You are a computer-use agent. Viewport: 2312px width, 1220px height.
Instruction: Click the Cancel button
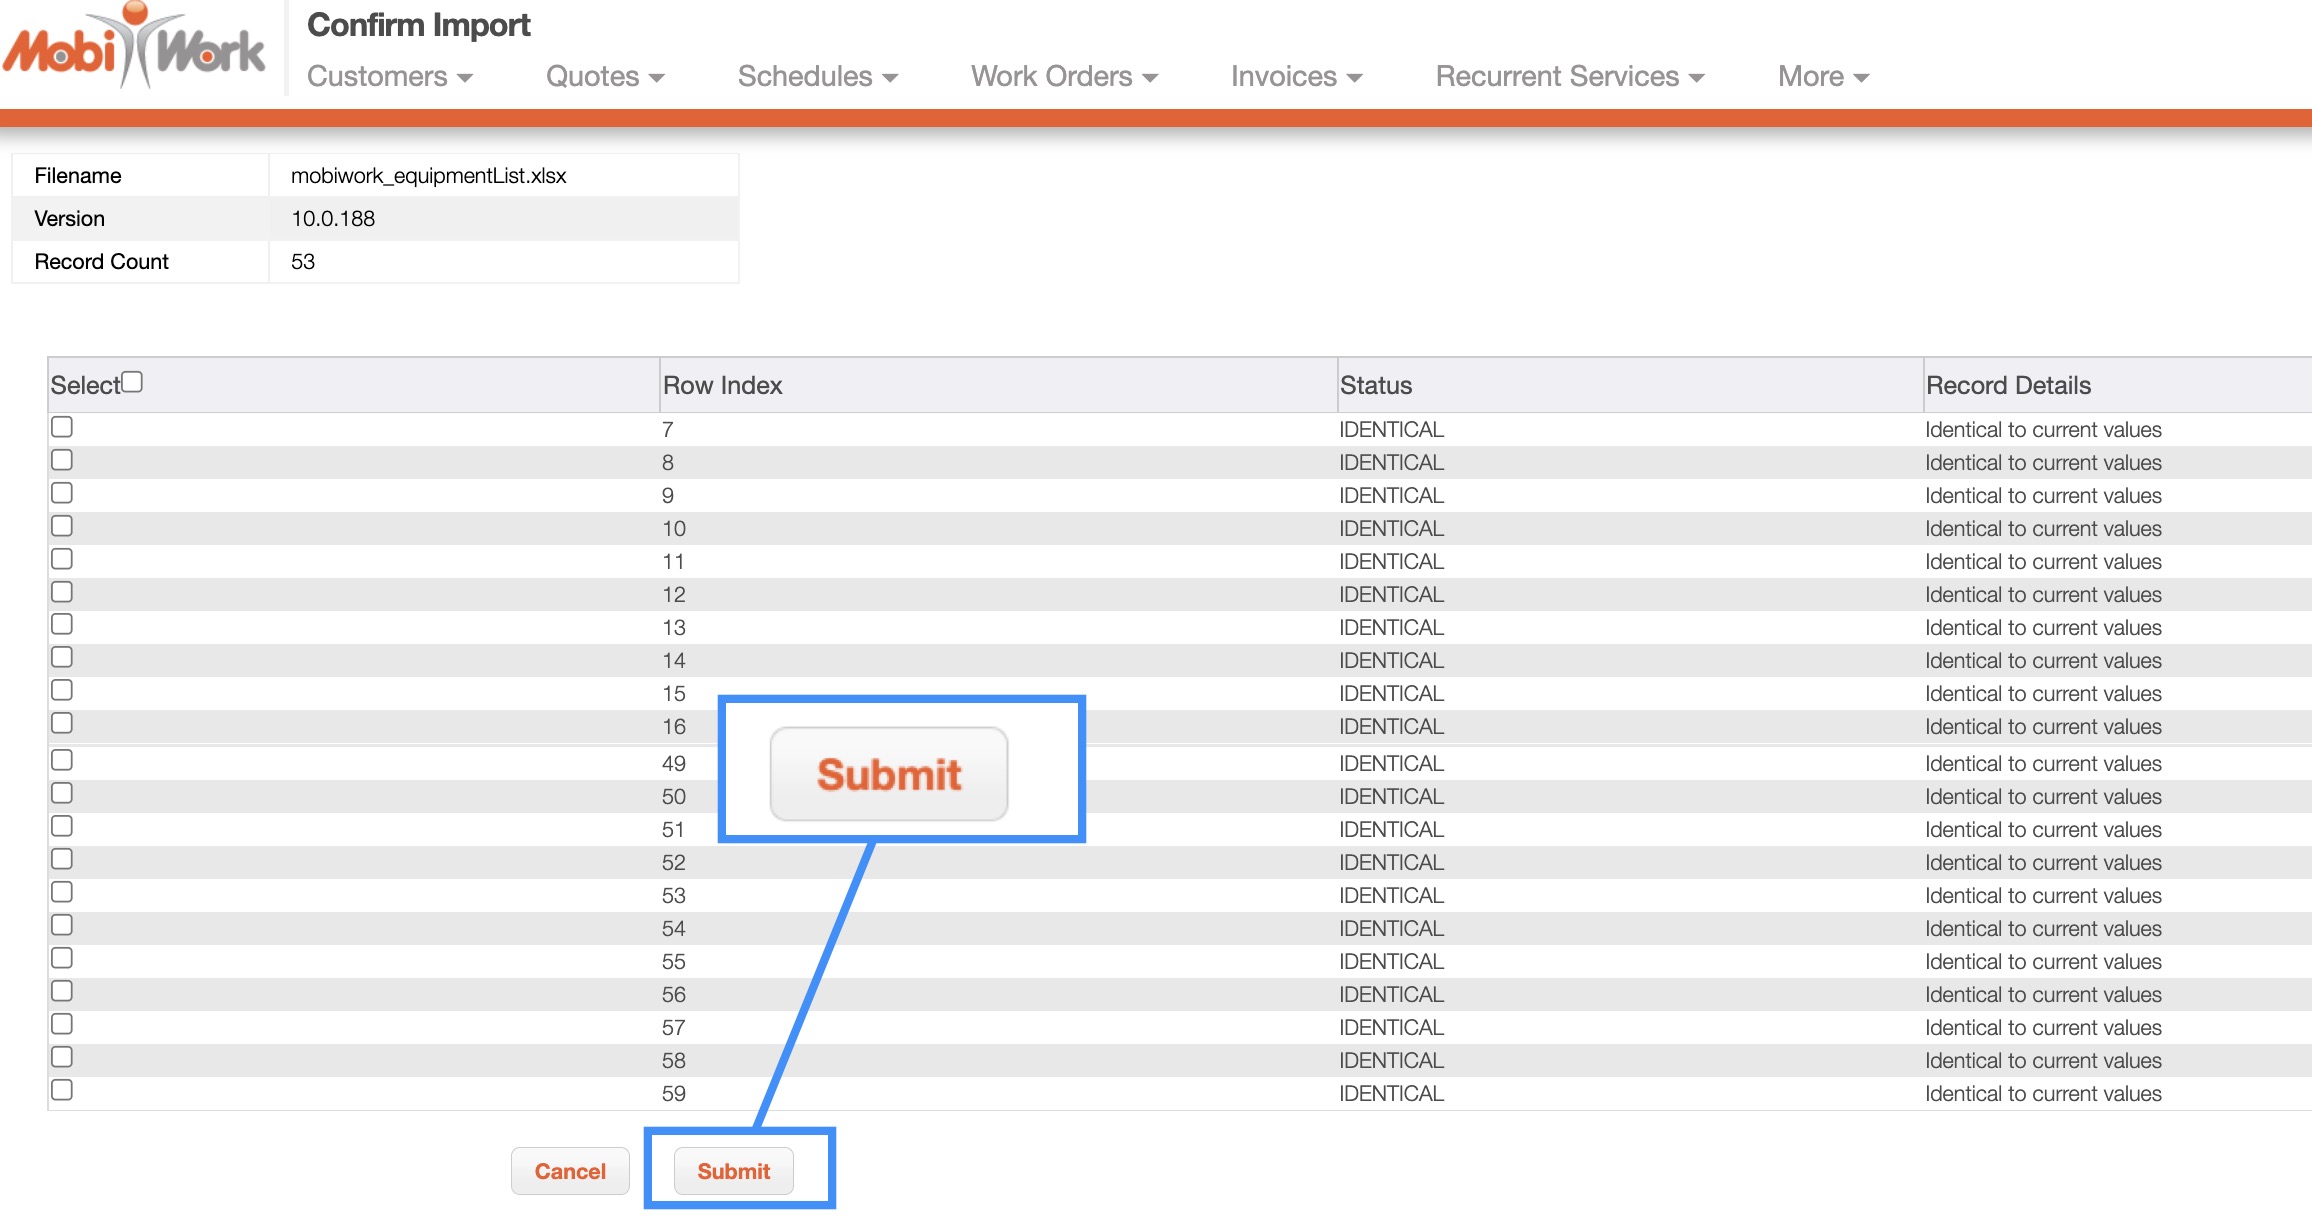(x=570, y=1171)
